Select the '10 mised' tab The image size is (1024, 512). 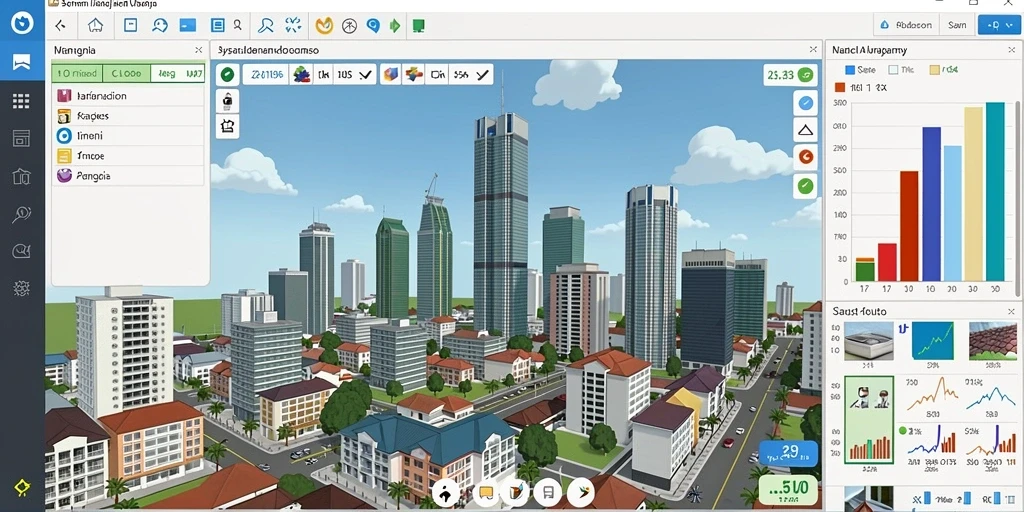point(77,74)
